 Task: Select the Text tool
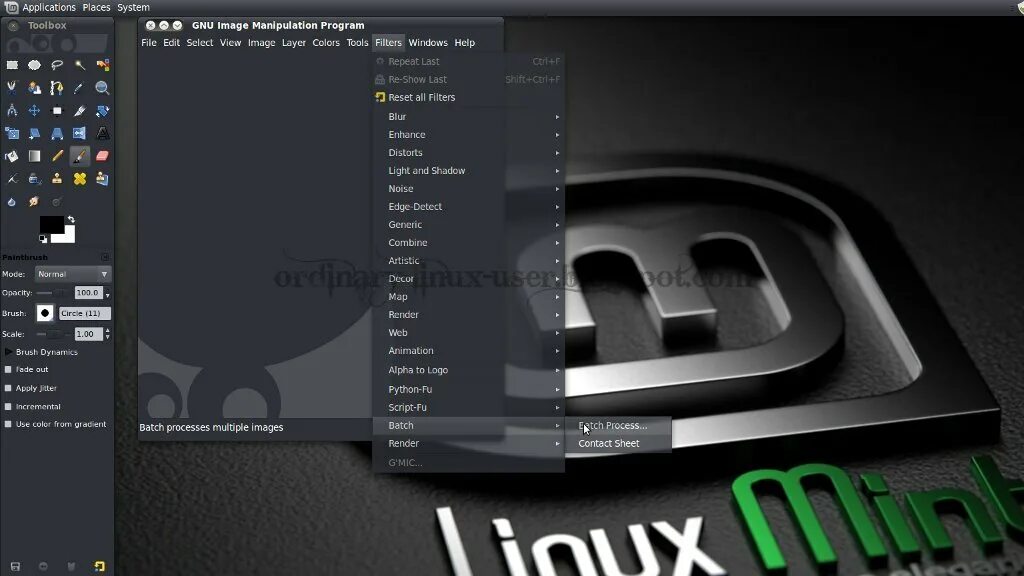(103, 133)
